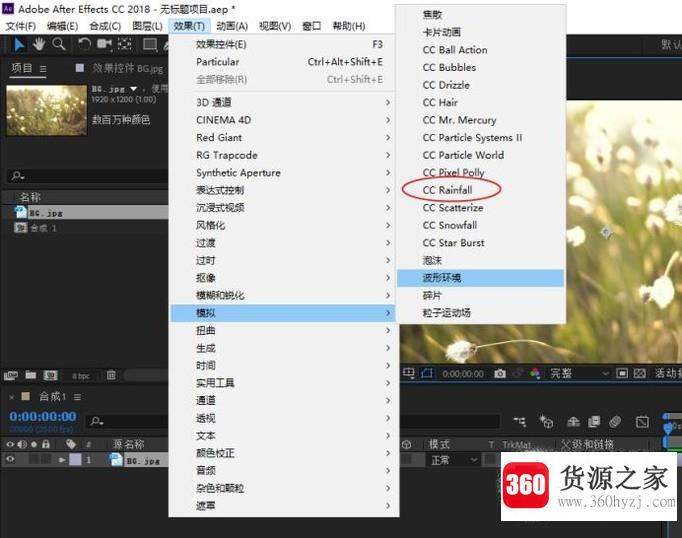This screenshot has width=682, height=538.
Task: Click the timeline layer search field
Action: tap(128, 421)
